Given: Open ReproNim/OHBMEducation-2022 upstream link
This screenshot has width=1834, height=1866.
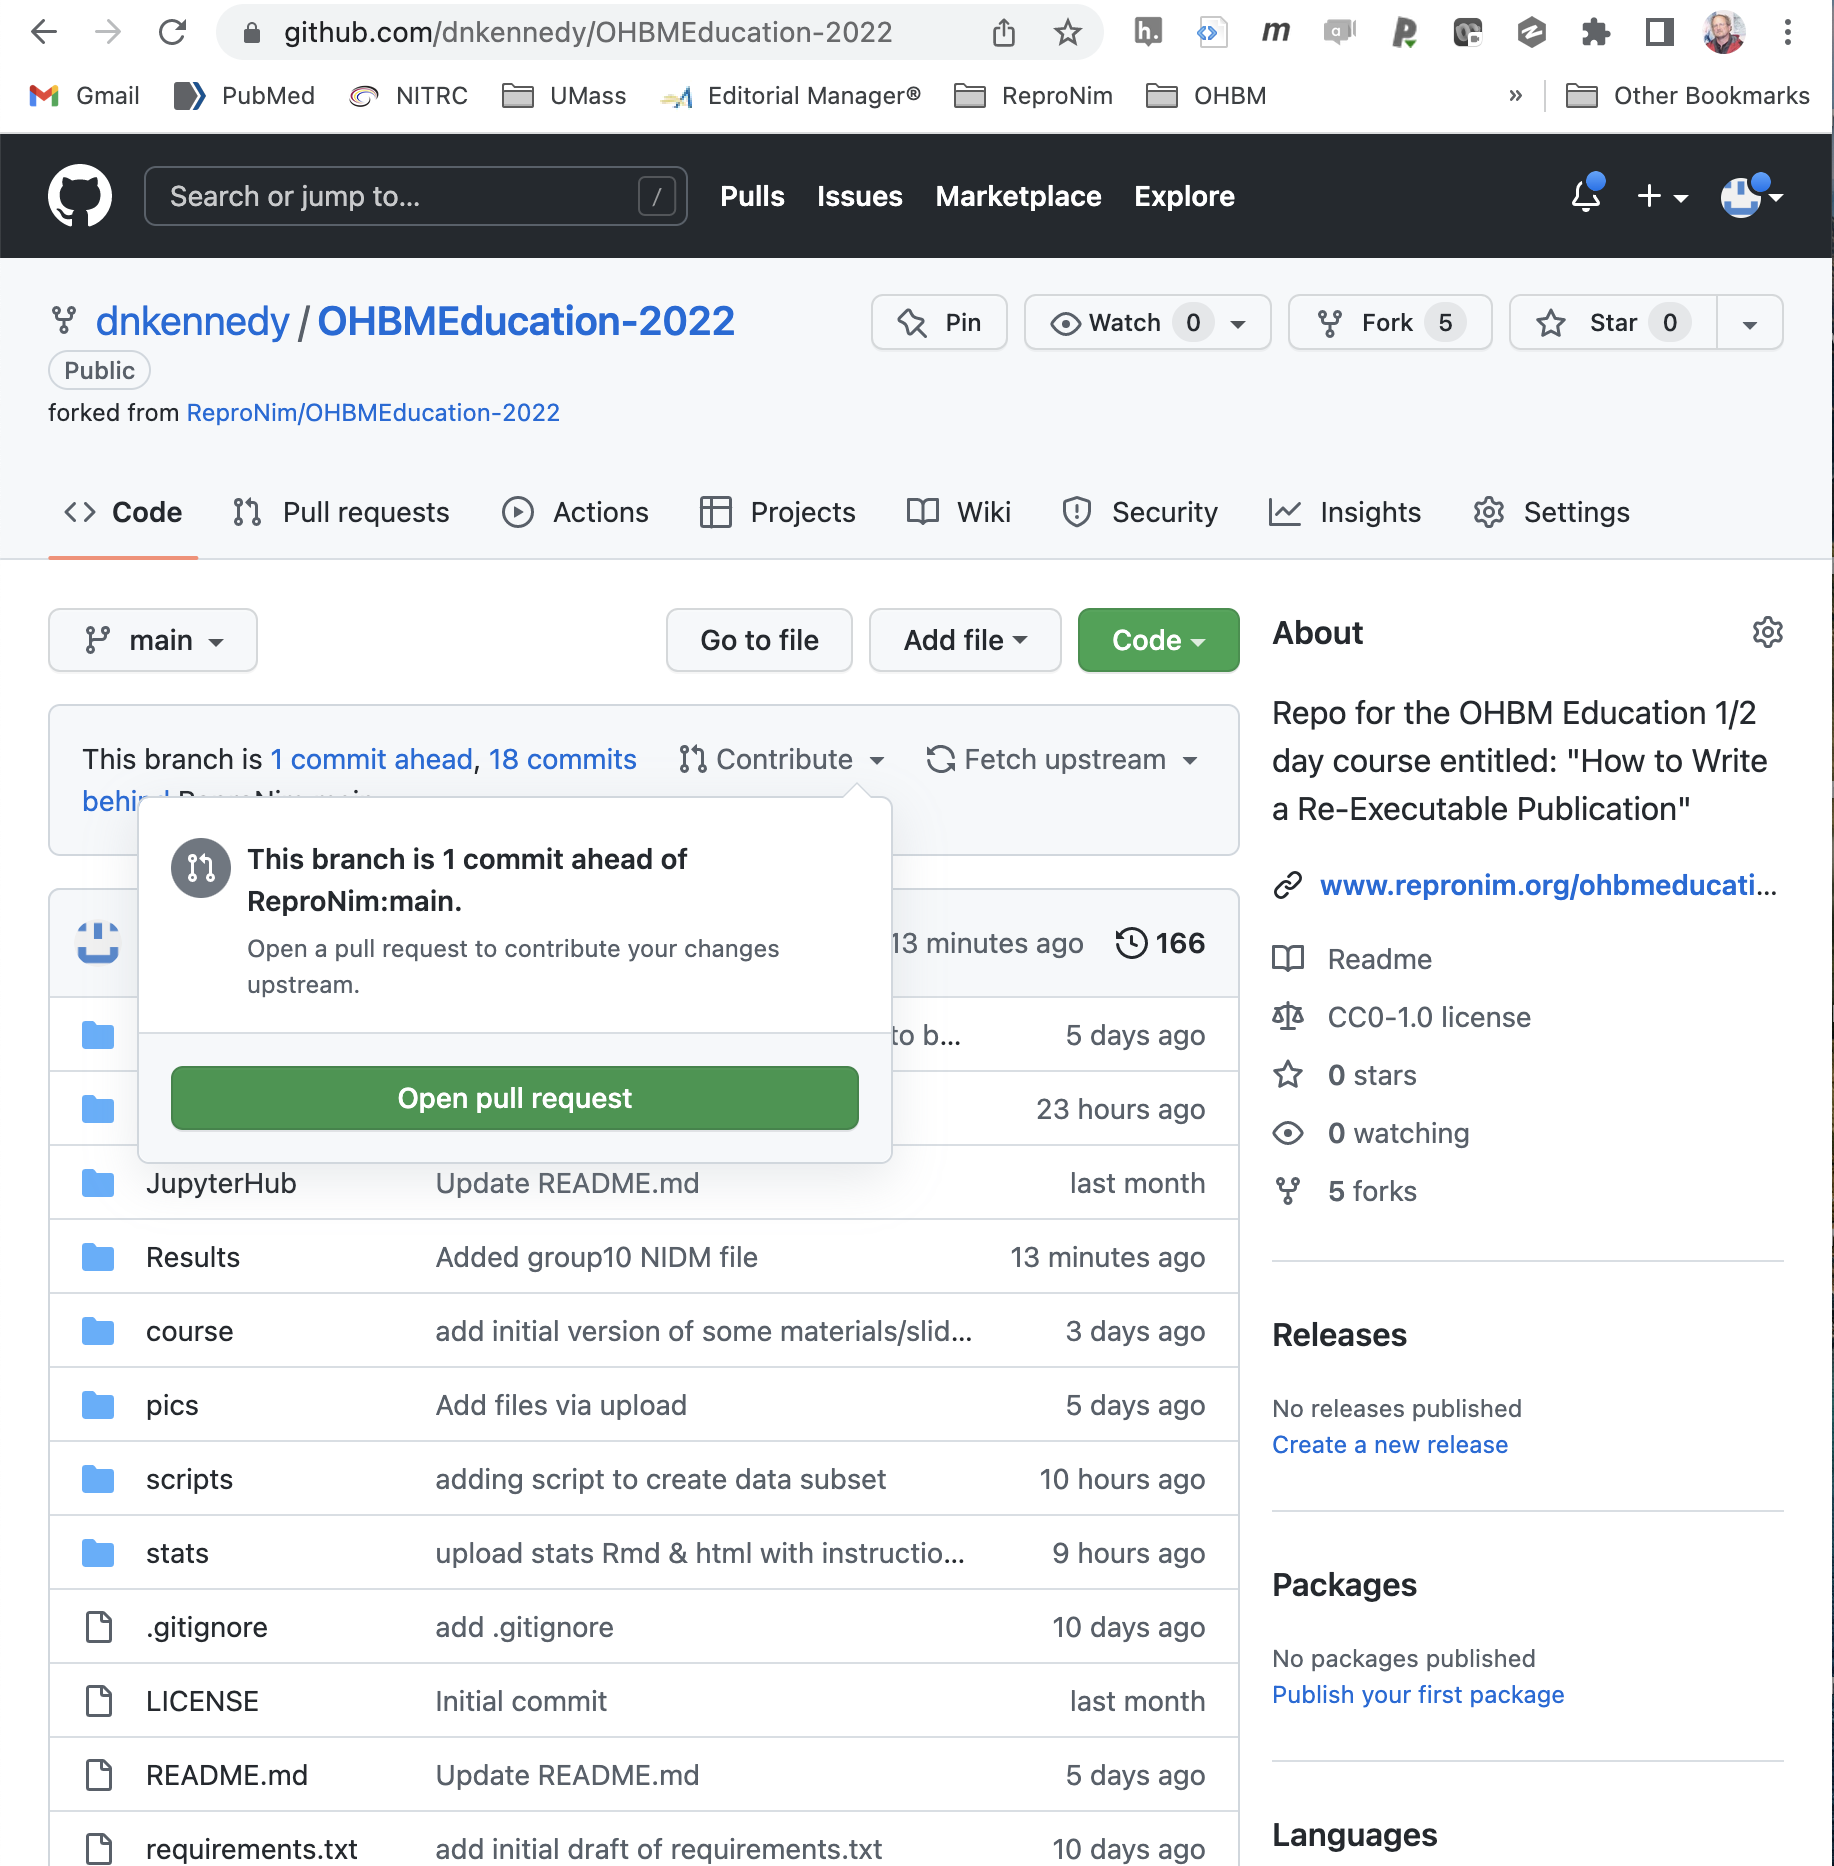Looking at the screenshot, I should coord(373,413).
